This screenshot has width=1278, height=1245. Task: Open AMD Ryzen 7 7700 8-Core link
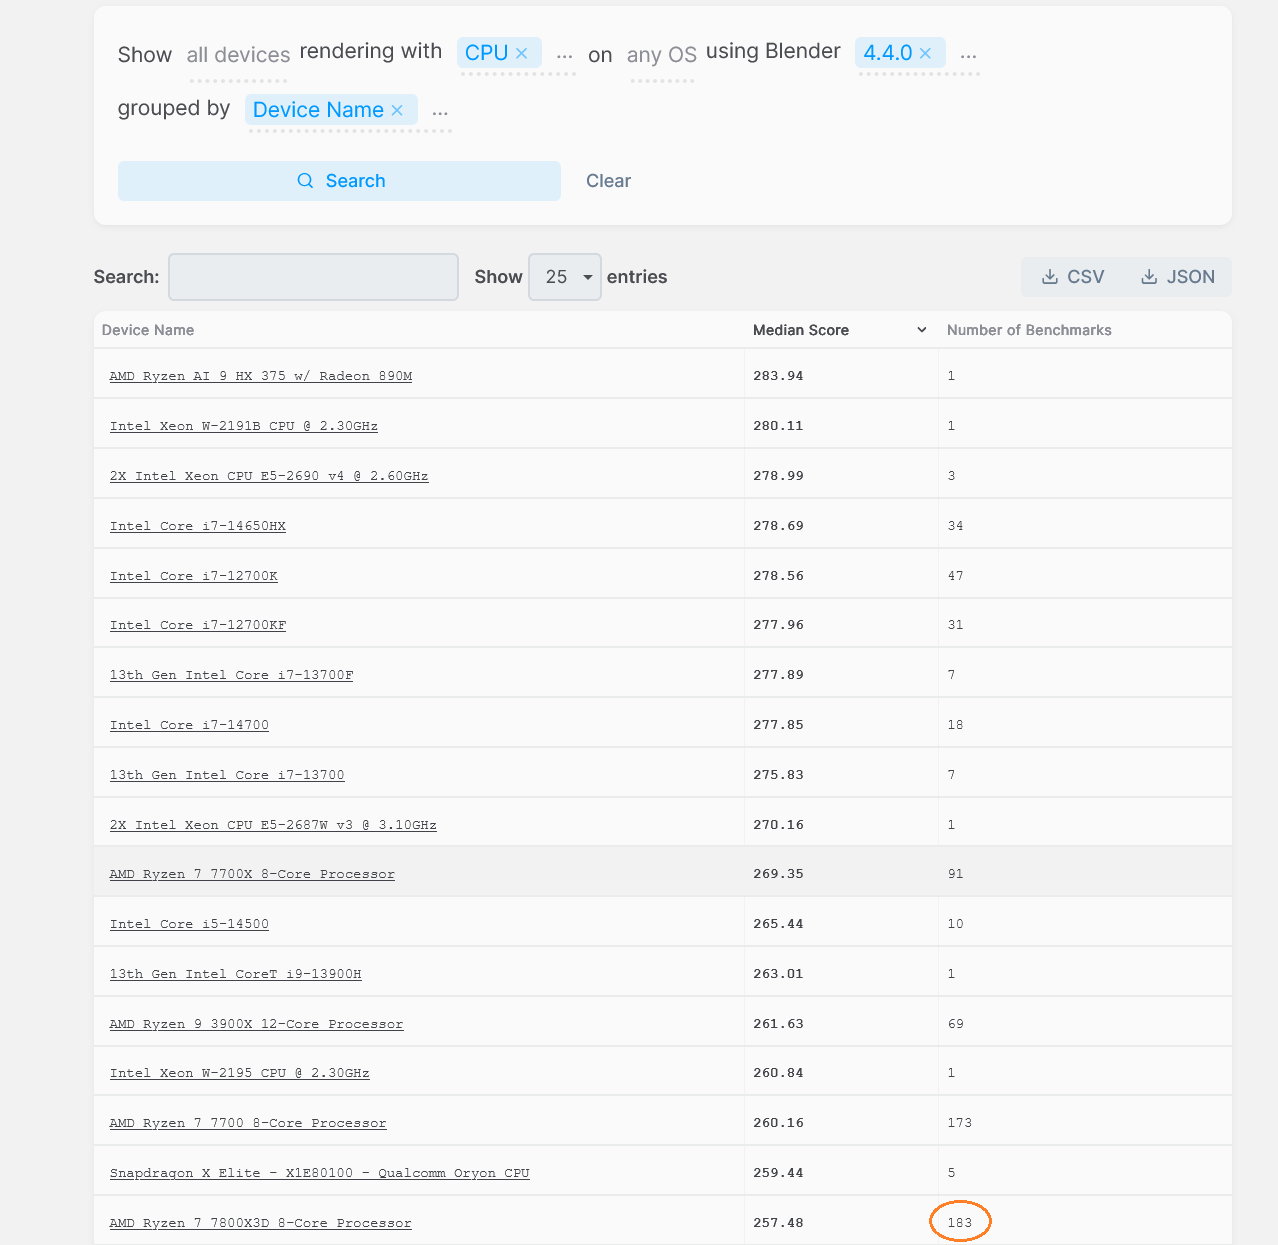248,1123
